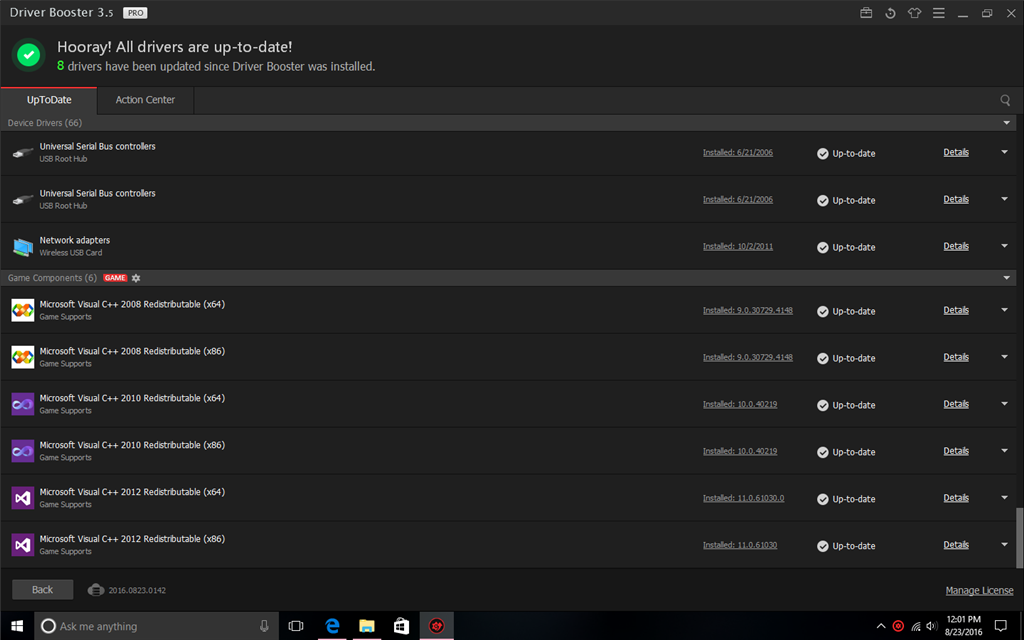Open the hamburger options menu
The image size is (1024, 640).
[938, 13]
